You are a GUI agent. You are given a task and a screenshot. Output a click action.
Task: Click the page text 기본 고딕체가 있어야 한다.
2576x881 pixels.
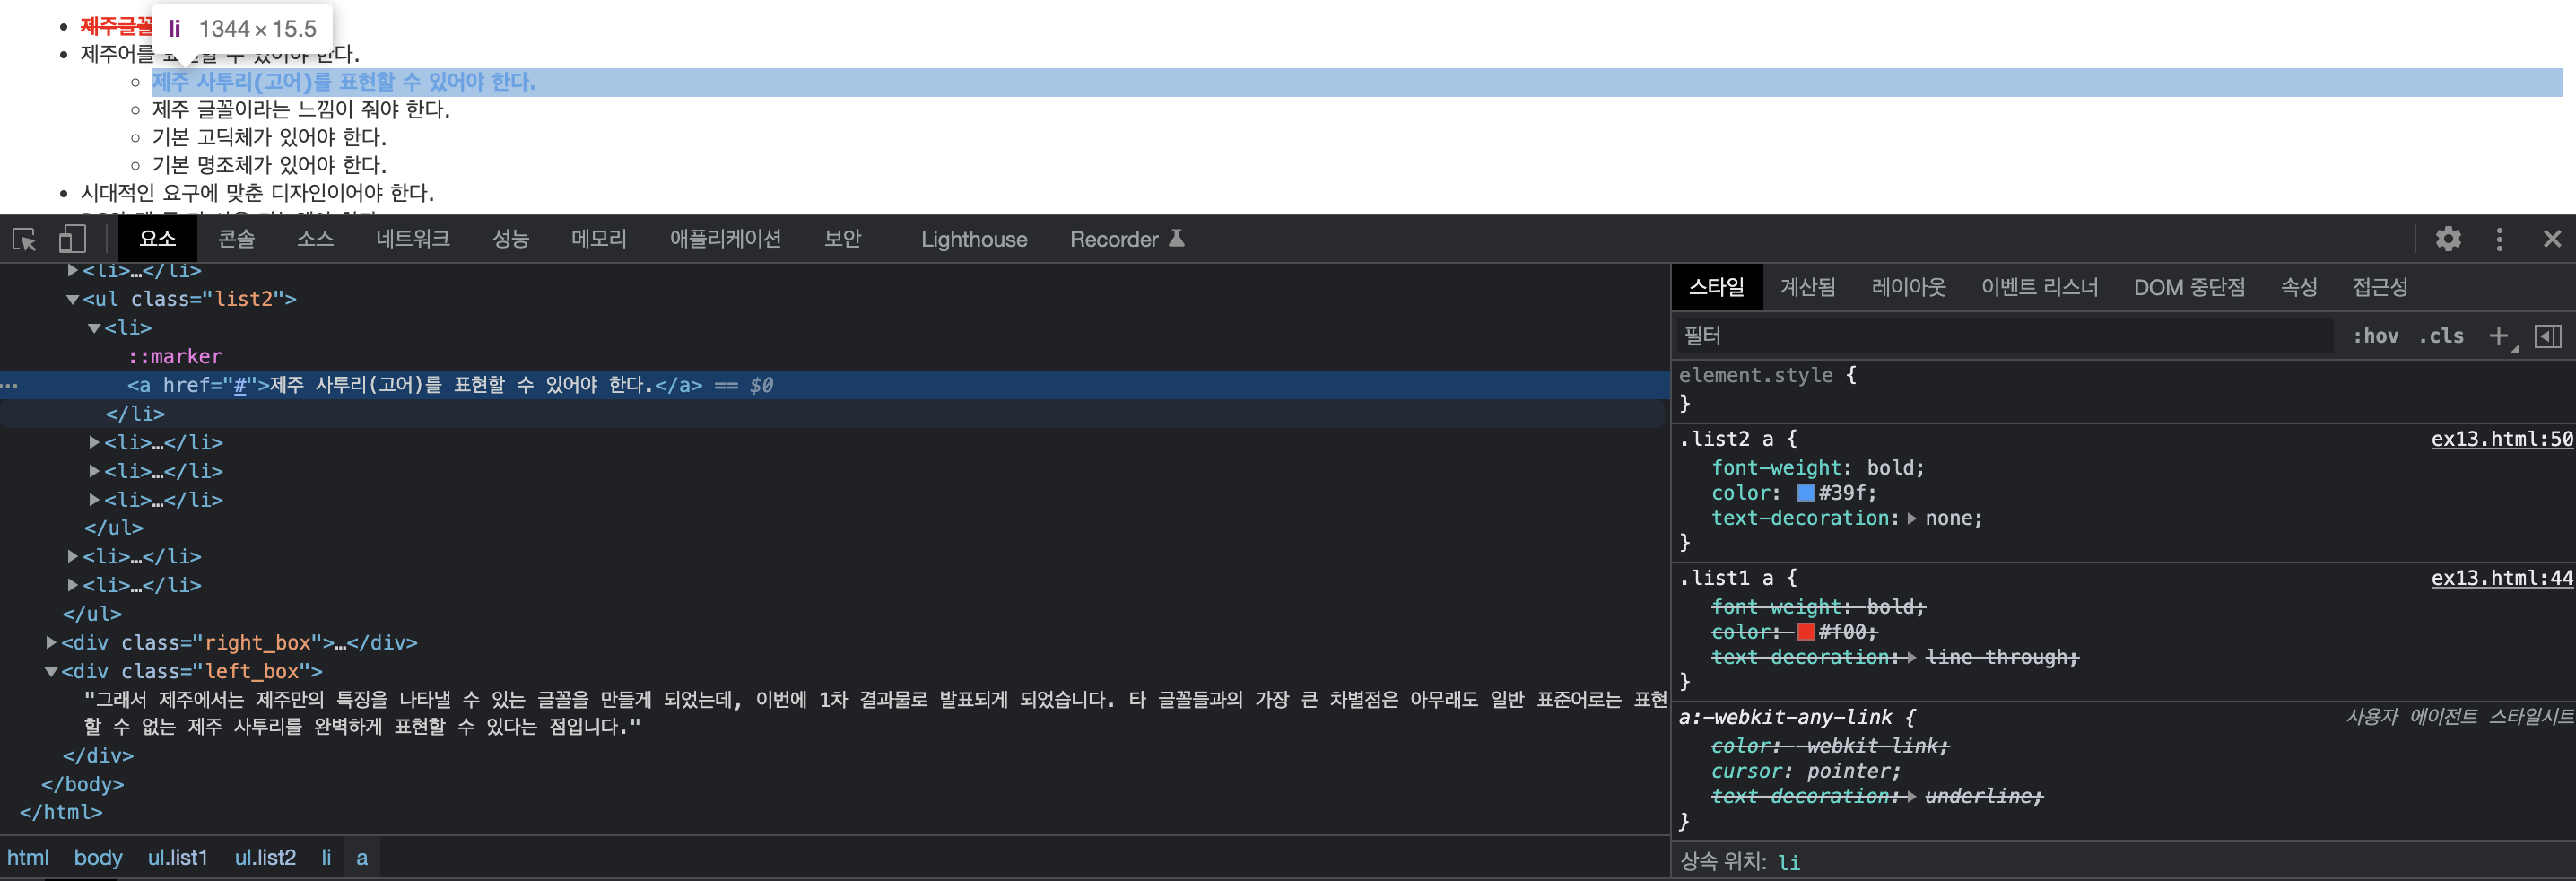click(x=269, y=137)
